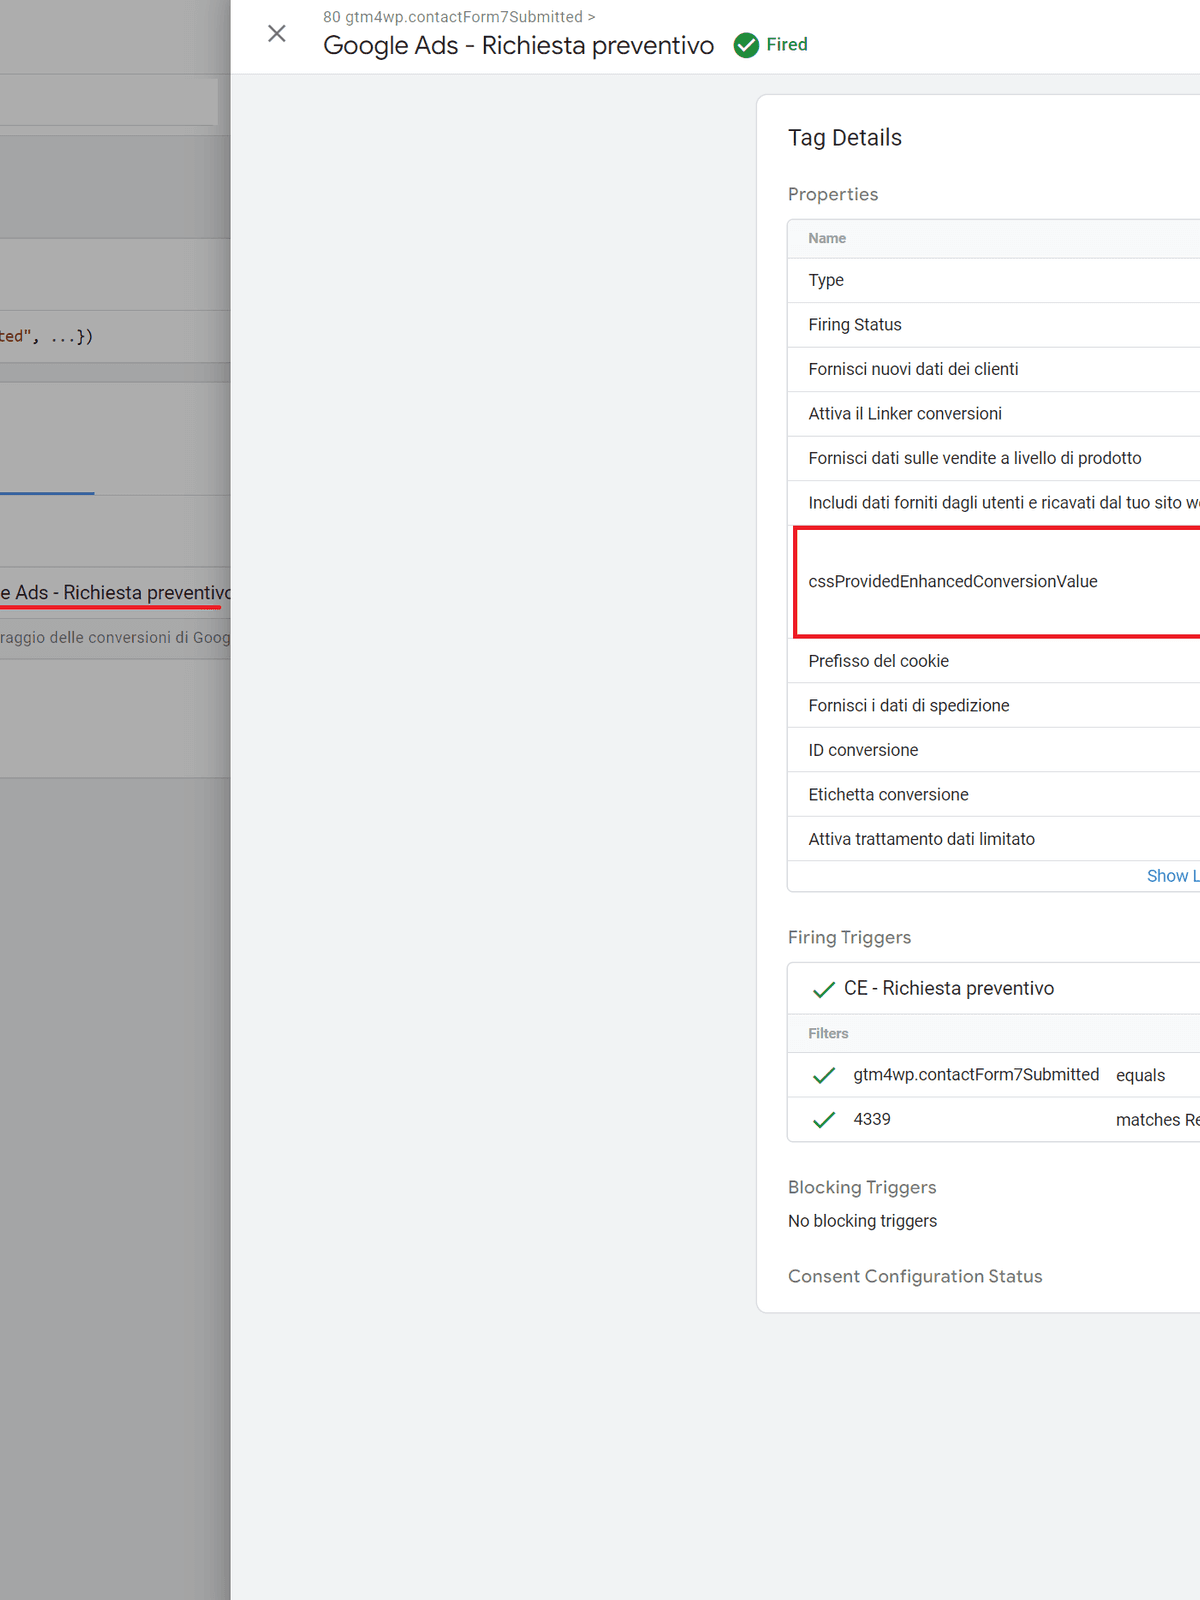Image resolution: width=1200 pixels, height=1600 pixels.
Task: Select the ID conversione property
Action: (863, 750)
